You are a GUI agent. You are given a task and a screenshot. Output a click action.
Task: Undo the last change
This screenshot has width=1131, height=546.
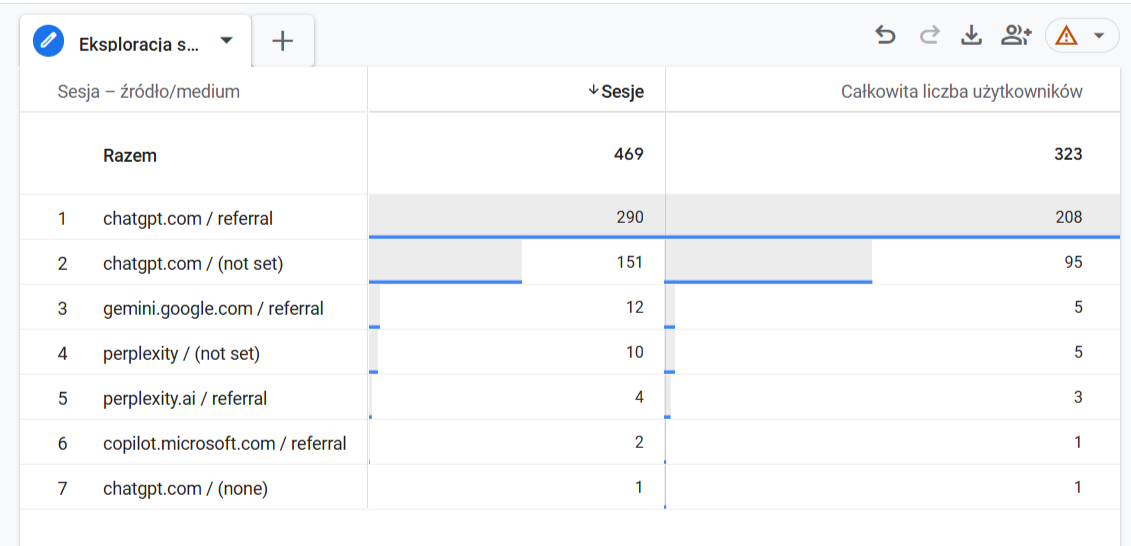885,36
